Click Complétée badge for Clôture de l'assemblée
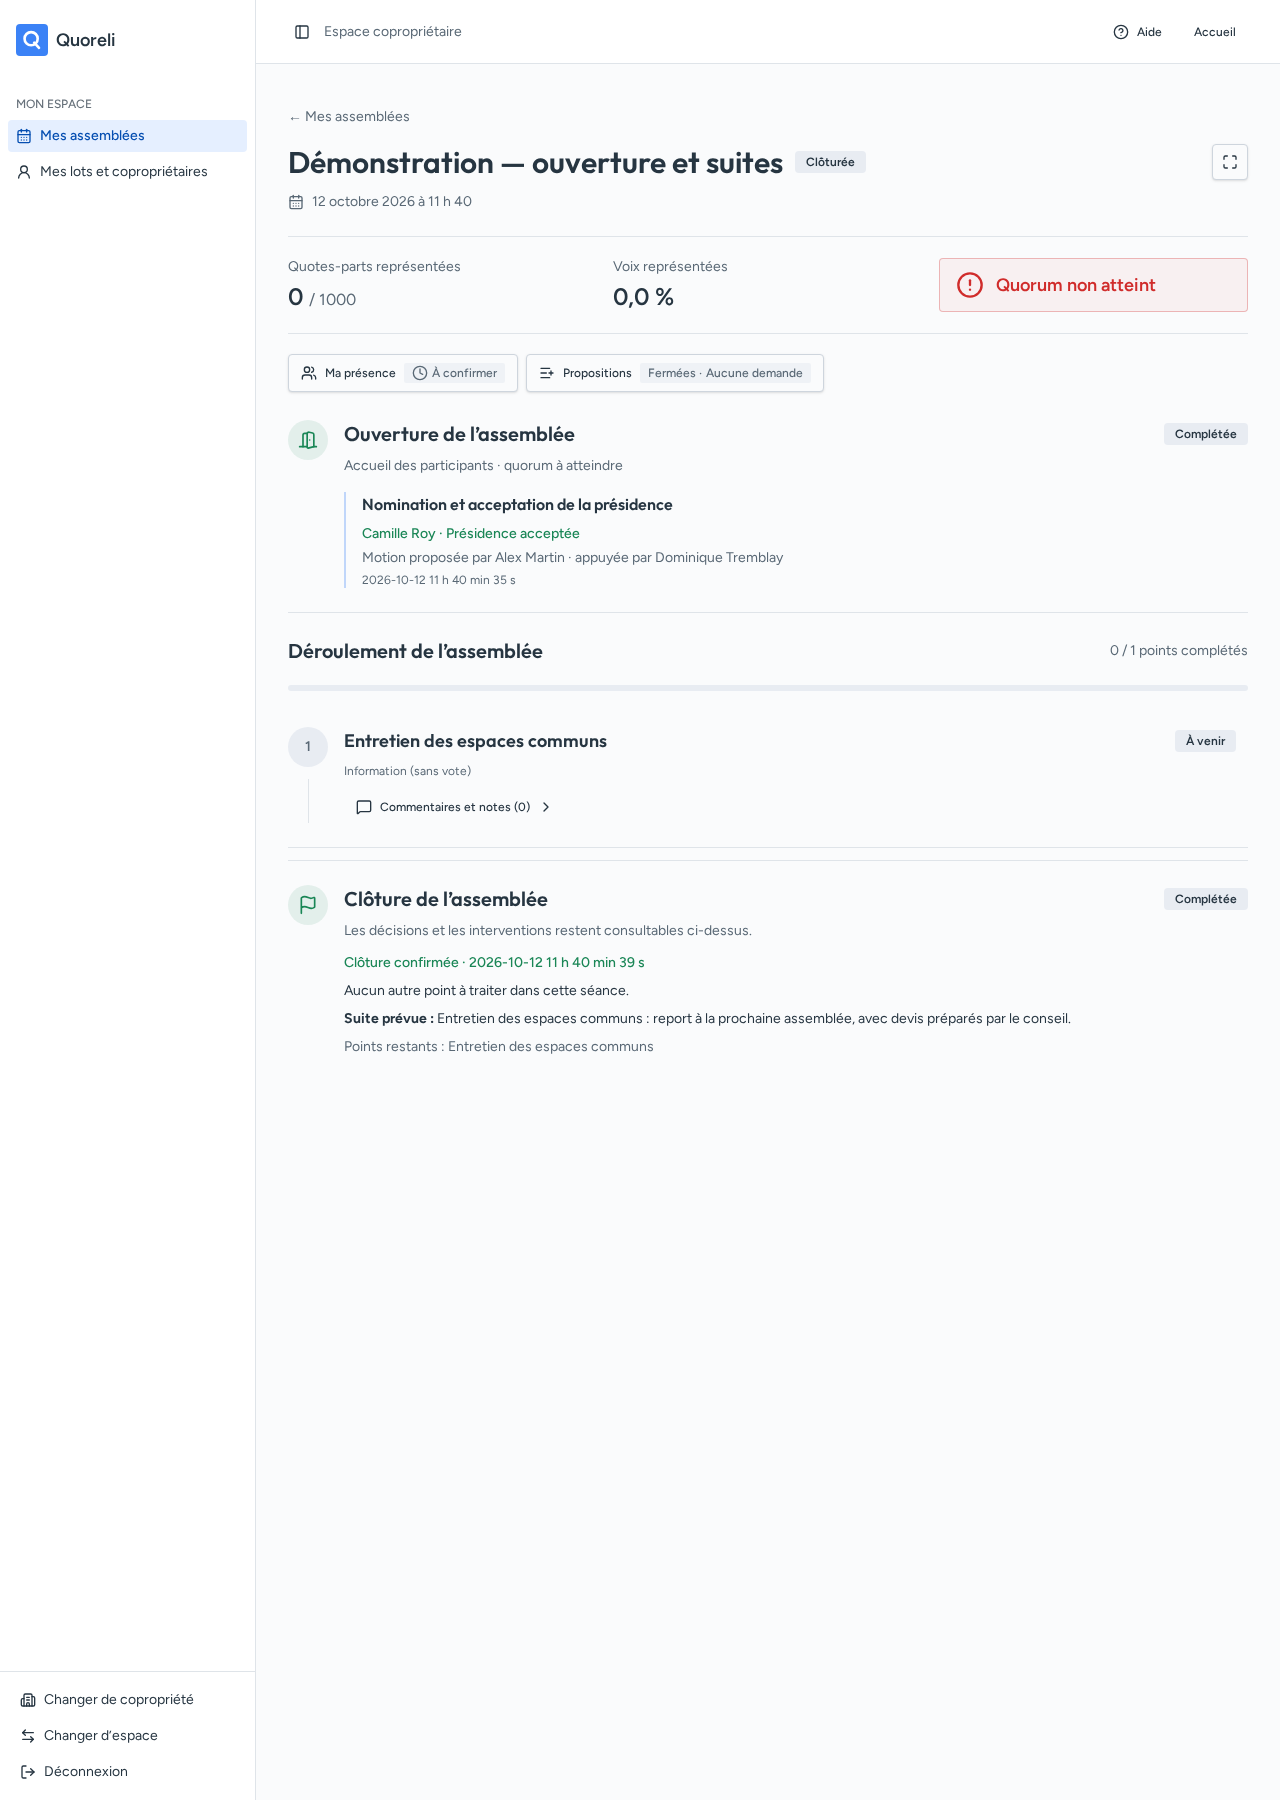The height and width of the screenshot is (1800, 1280). [x=1206, y=899]
